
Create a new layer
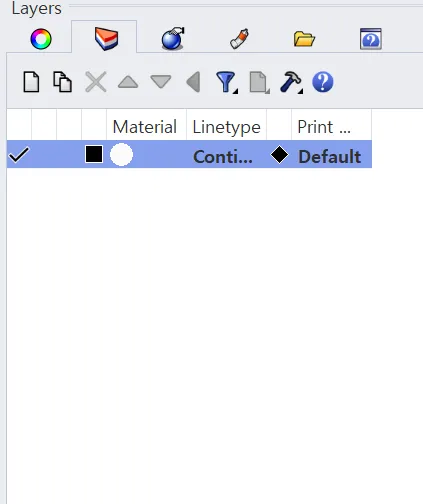(31, 82)
